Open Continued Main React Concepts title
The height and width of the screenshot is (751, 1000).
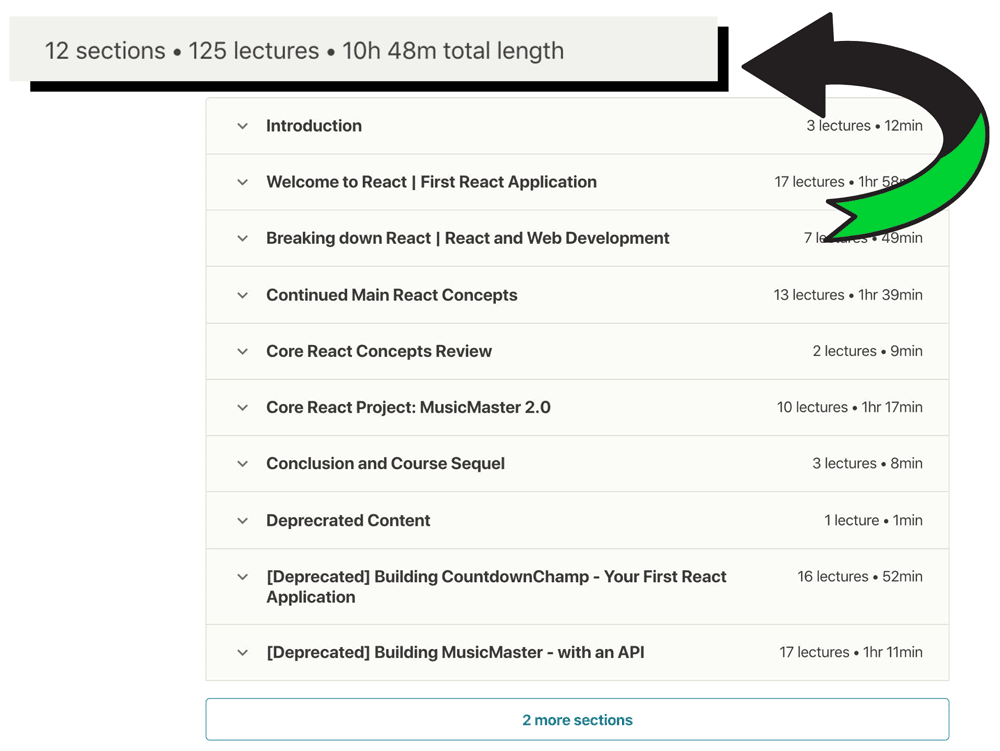(x=392, y=295)
